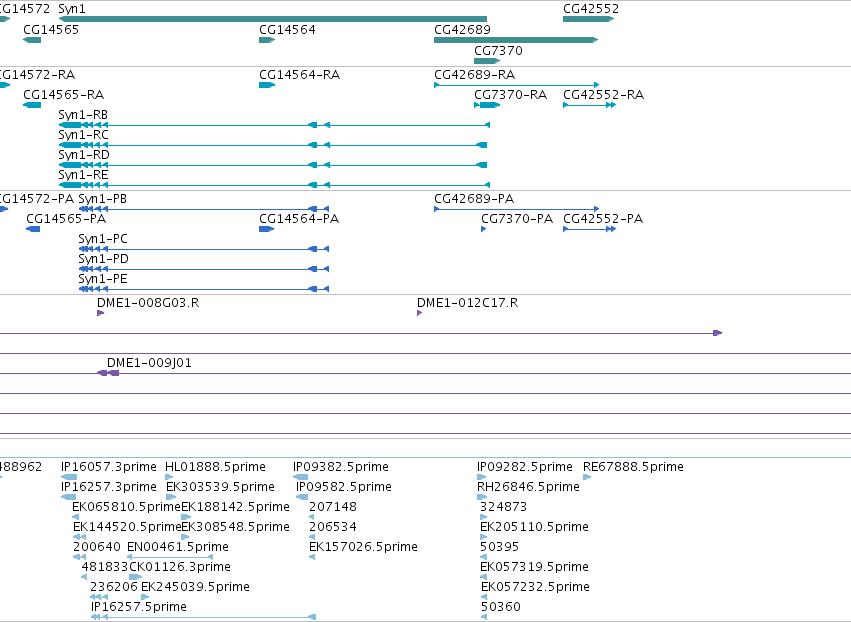This screenshot has height=622, width=851.
Task: Select the 481833 EST label
Action: coord(105,568)
